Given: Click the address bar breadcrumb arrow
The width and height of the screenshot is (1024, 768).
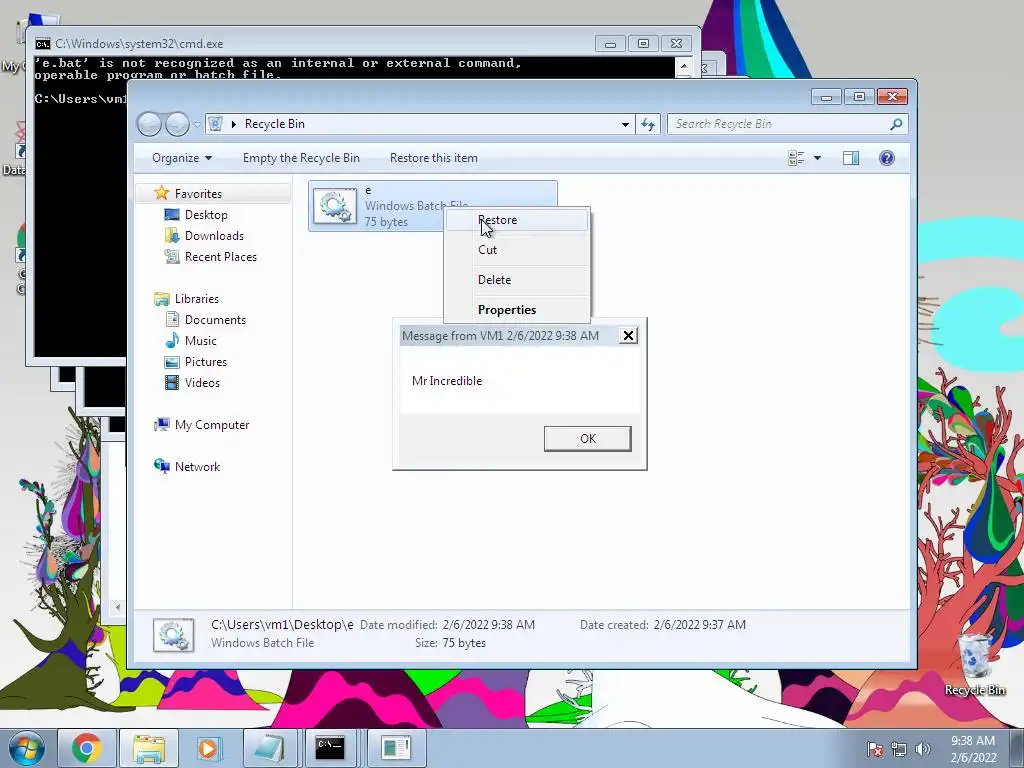Looking at the screenshot, I should [x=234, y=124].
